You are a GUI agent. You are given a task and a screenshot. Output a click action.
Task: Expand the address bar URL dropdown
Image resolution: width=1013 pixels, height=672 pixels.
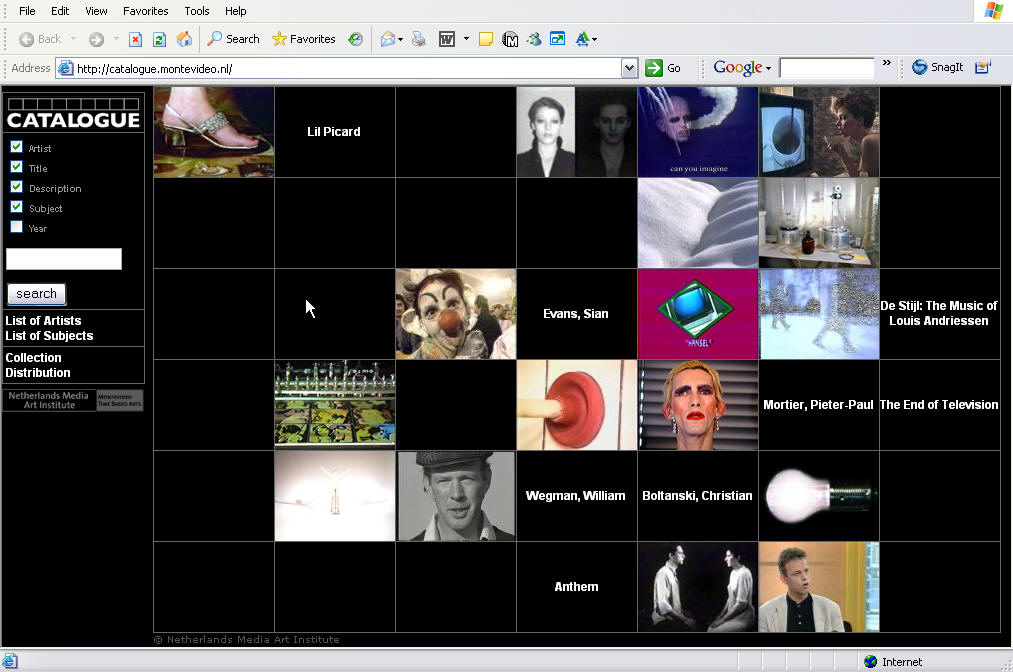(629, 68)
